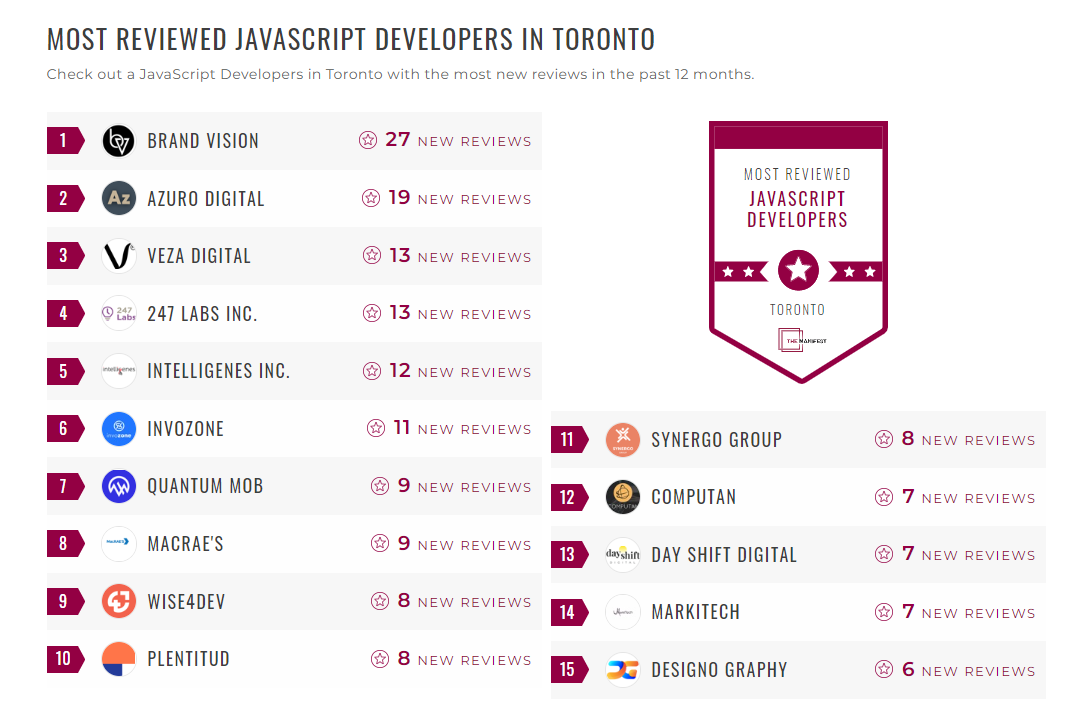Click the Day Shift Digital logo
1085x711 pixels.
(623, 554)
